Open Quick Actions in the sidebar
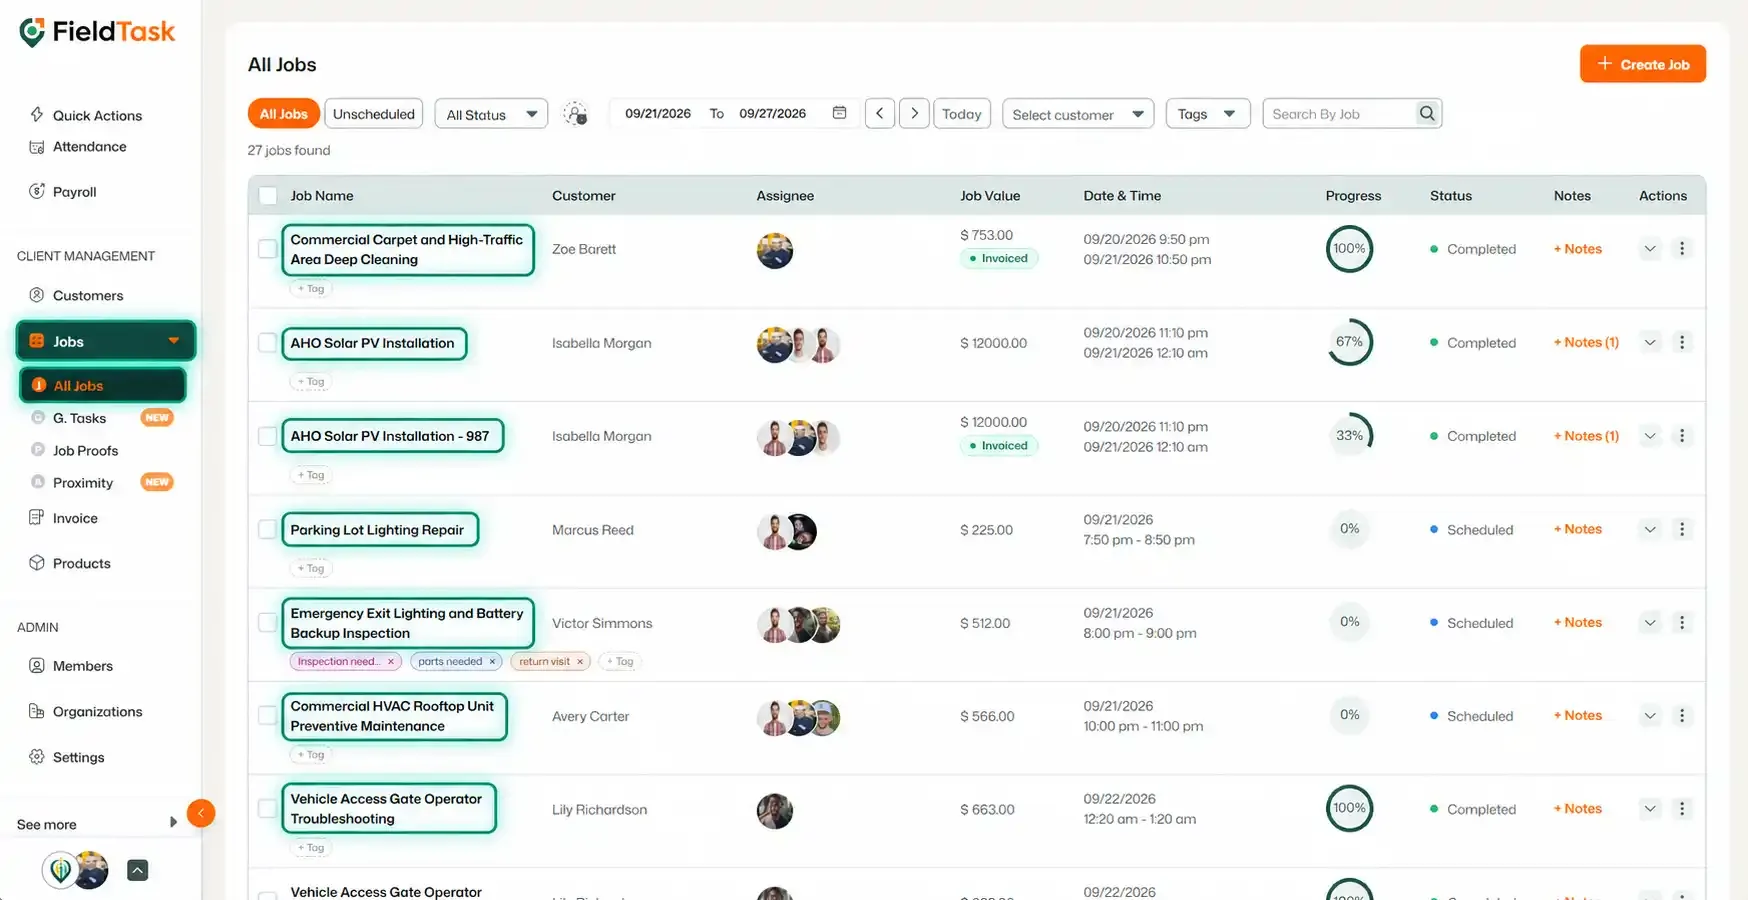The image size is (1748, 900). 85,115
